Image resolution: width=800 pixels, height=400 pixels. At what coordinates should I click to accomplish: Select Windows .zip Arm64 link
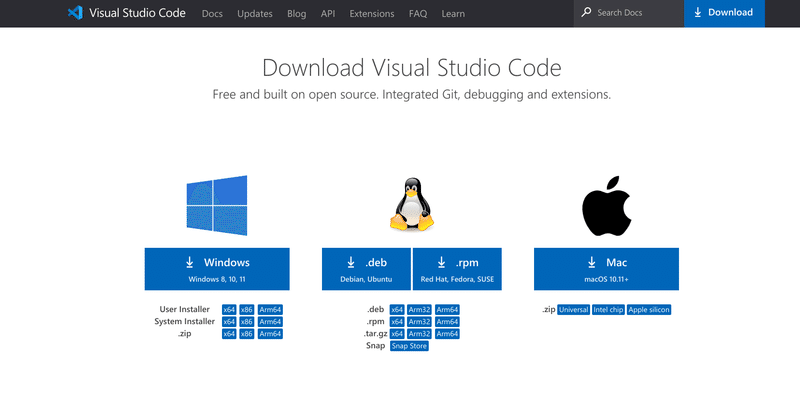270,334
